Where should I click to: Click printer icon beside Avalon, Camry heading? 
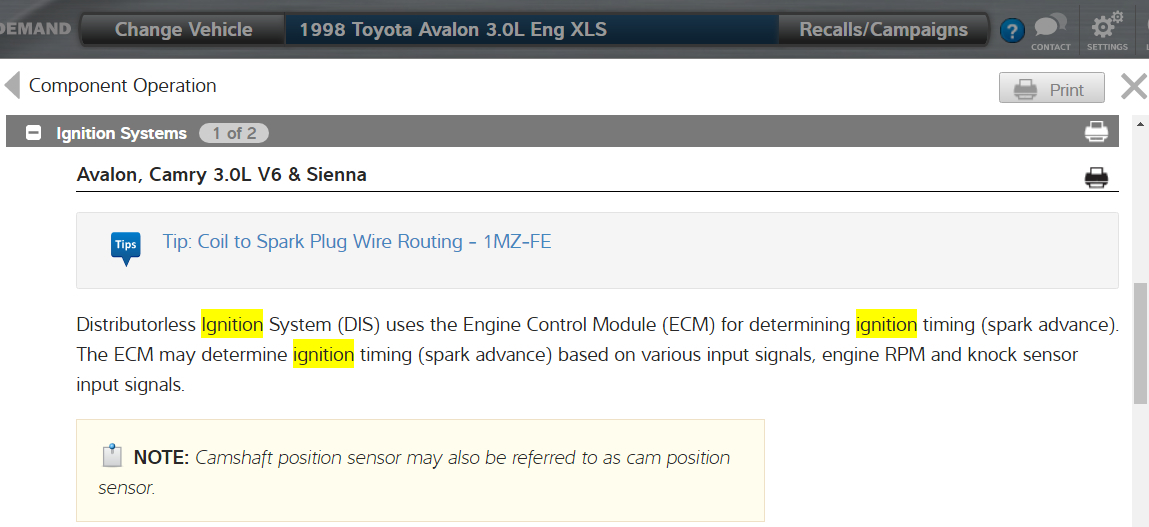click(1096, 178)
